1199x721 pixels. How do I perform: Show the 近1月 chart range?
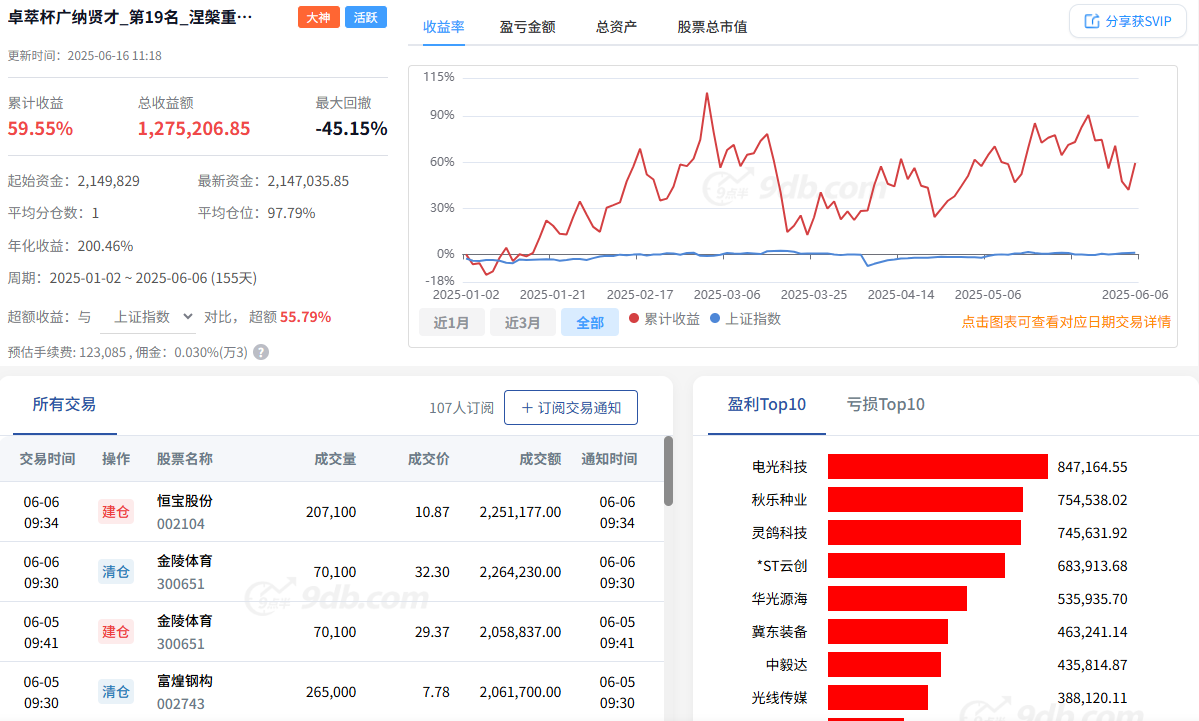[451, 323]
